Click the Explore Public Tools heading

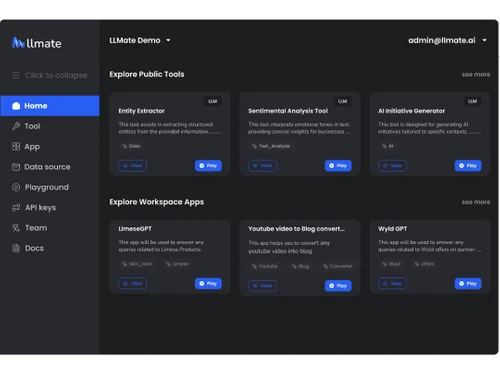pos(147,74)
